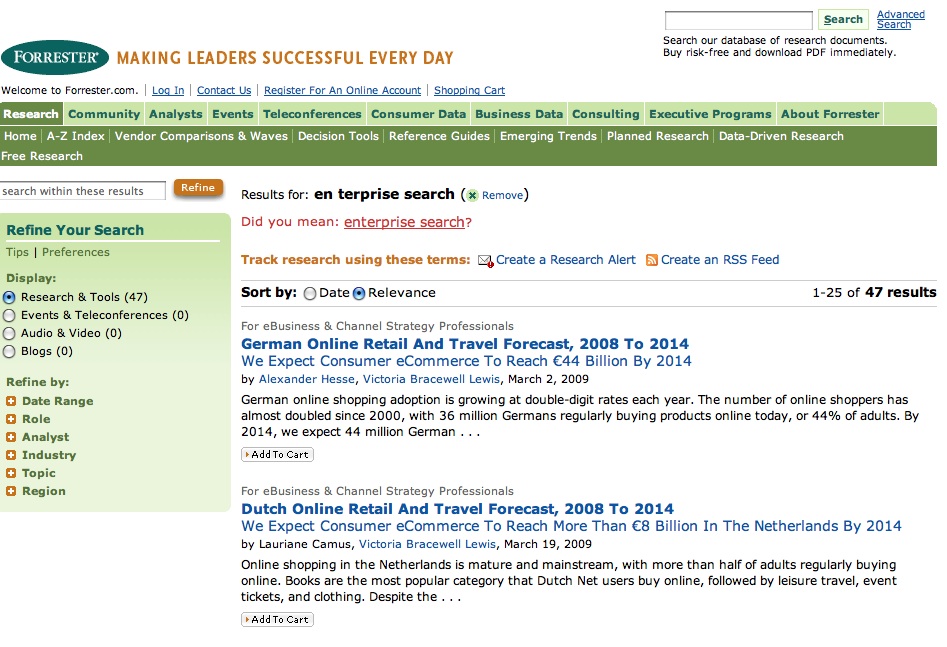Add the Dutch forecast report to cart
The width and height of the screenshot is (947, 647).
point(277,620)
